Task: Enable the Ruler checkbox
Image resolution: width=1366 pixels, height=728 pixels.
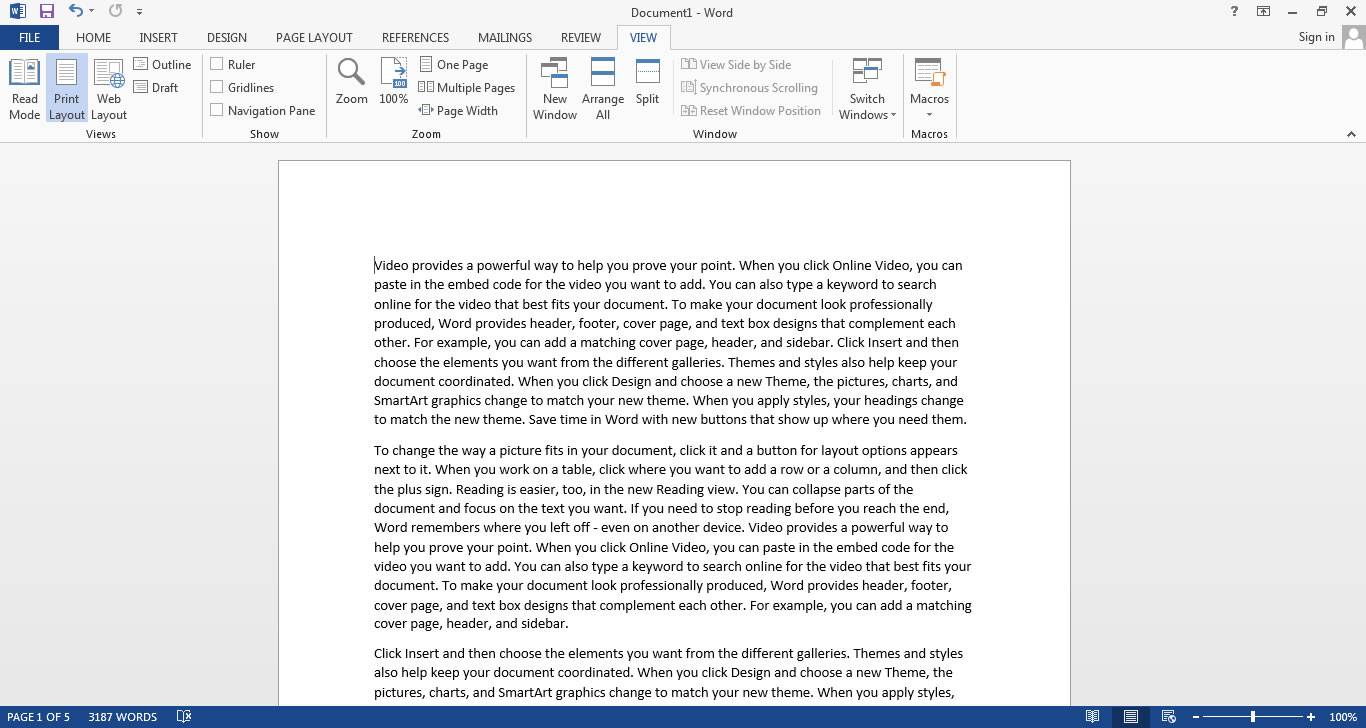Action: [216, 63]
